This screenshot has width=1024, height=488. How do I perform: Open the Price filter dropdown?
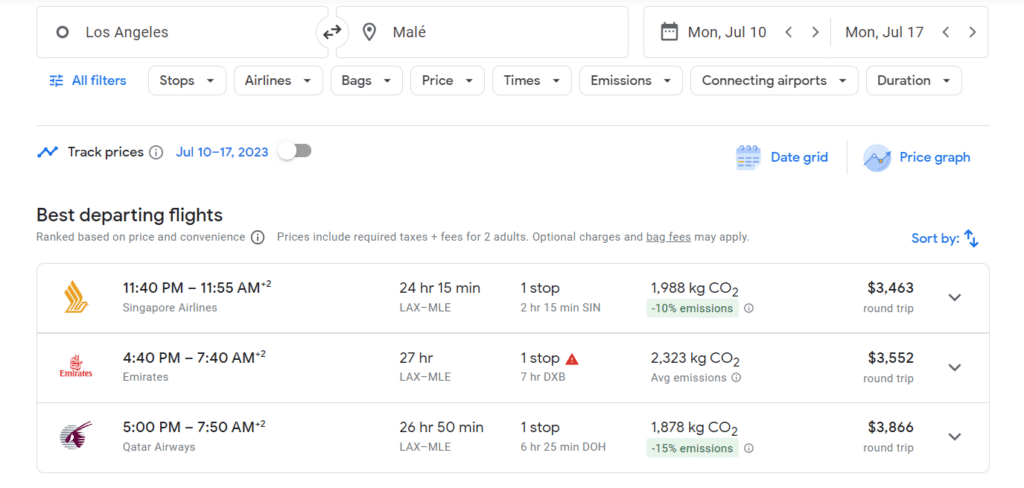point(447,80)
